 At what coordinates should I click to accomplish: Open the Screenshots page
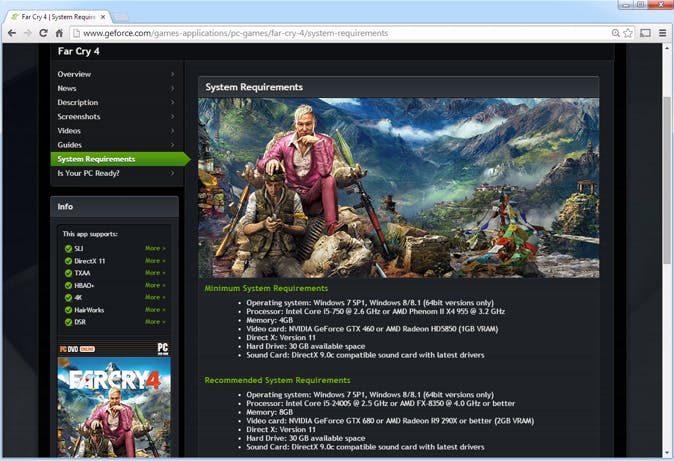click(79, 117)
